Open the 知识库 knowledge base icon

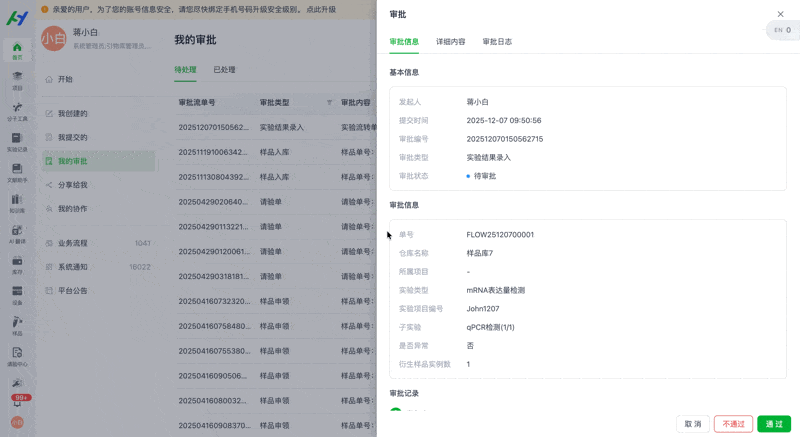[17, 203]
